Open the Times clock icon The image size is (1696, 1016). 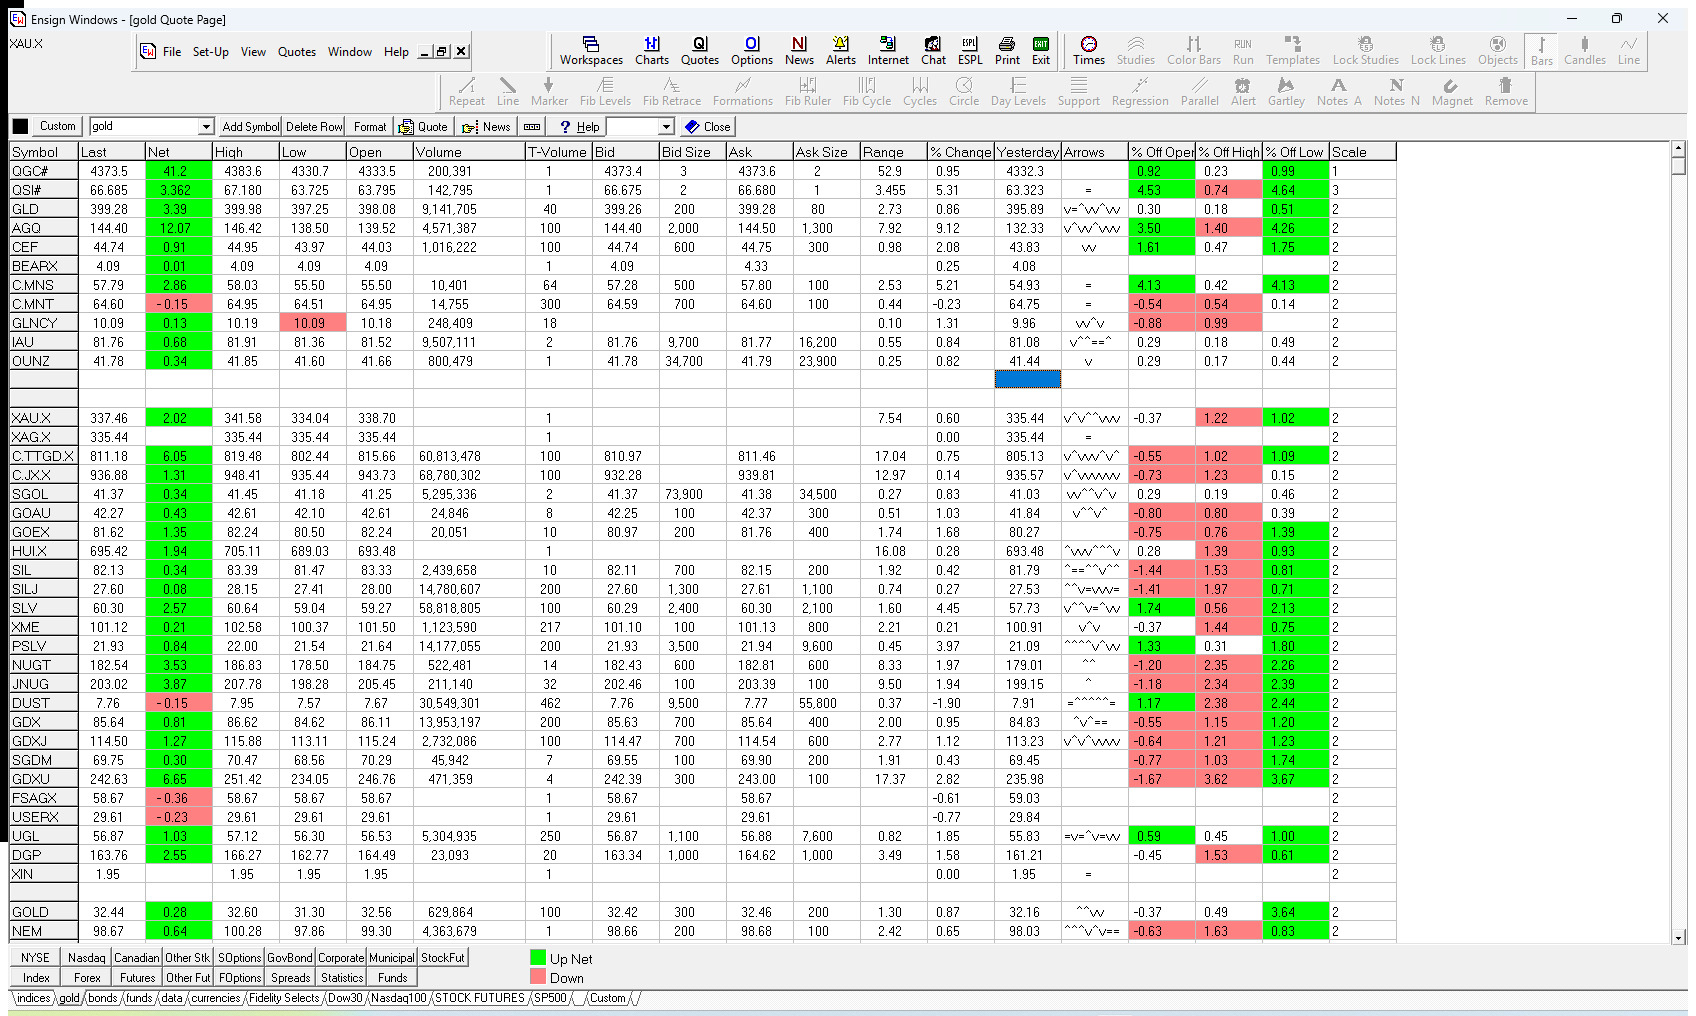click(x=1089, y=50)
